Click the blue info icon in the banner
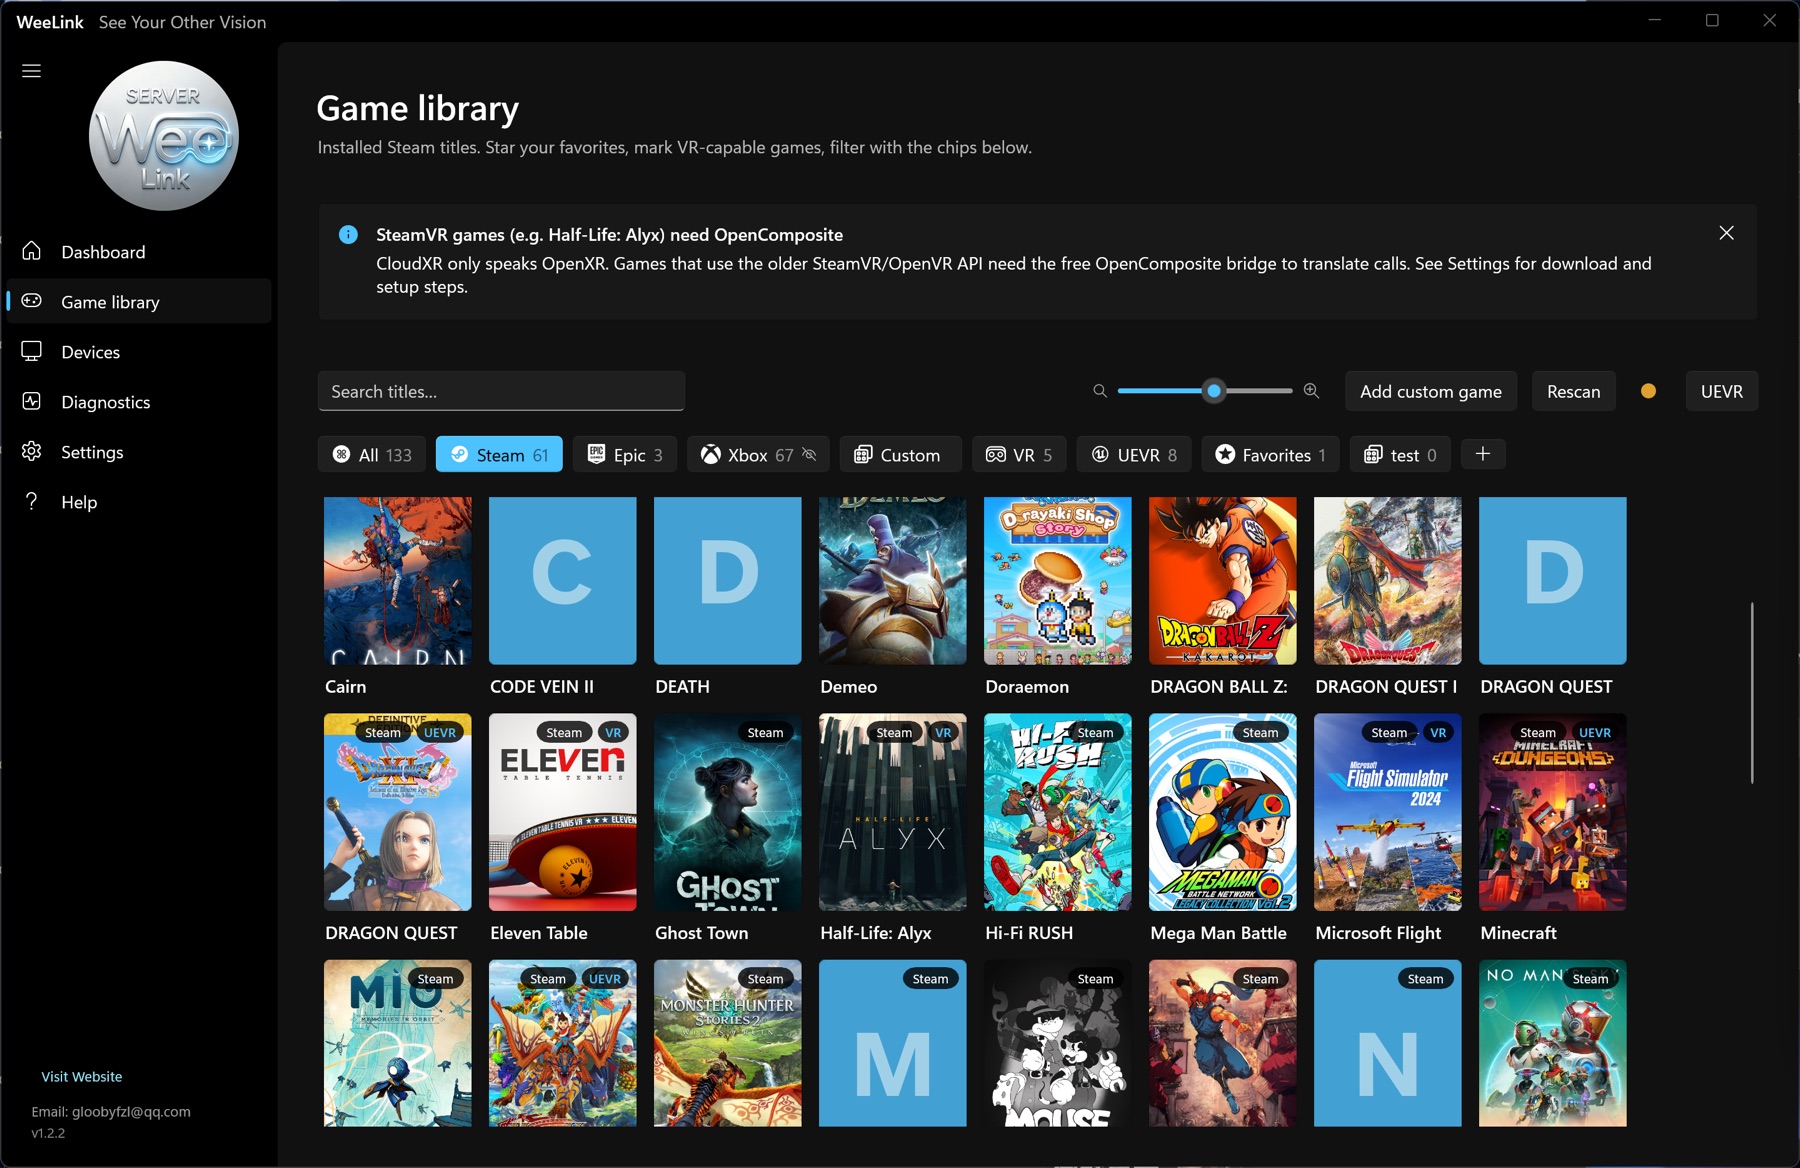This screenshot has height=1168, width=1800. tap(348, 234)
